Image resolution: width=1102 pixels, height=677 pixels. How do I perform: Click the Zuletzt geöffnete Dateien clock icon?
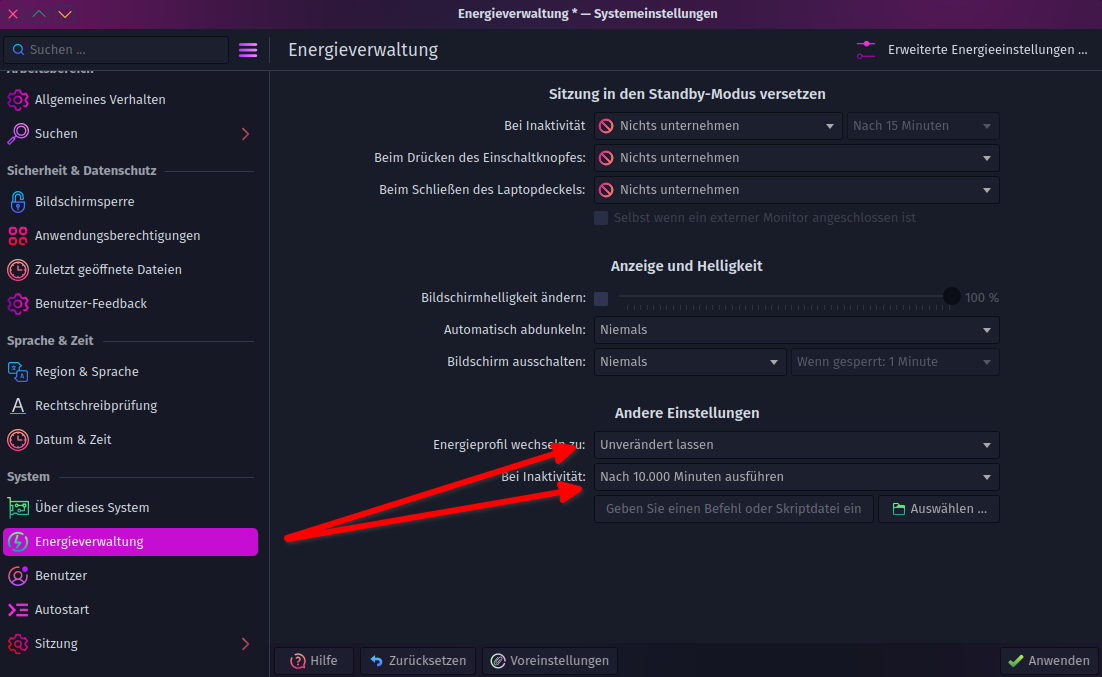tap(18, 270)
